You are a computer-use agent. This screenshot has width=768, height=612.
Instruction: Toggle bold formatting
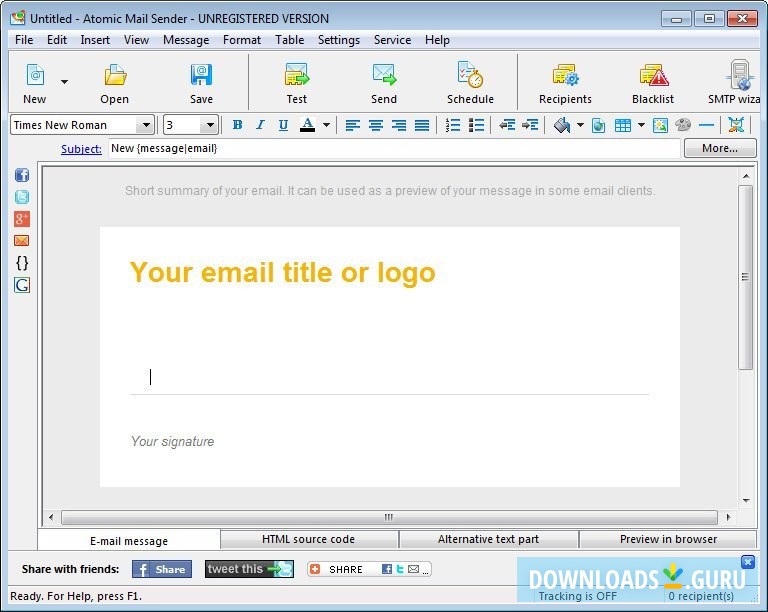coord(238,125)
